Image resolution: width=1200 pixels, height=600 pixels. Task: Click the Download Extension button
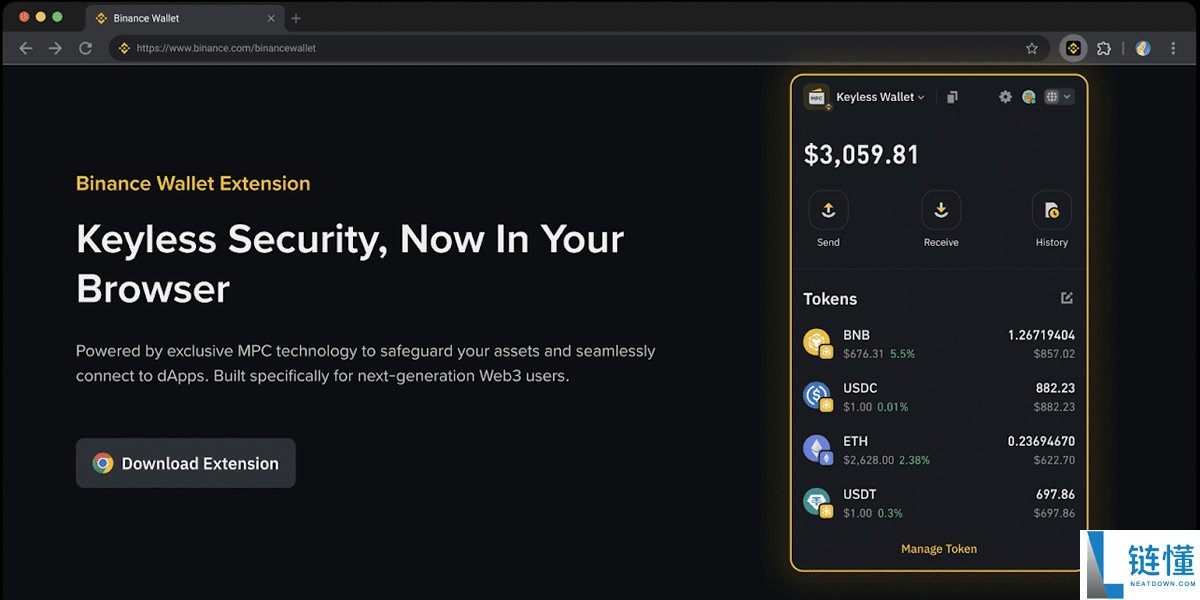coord(186,463)
